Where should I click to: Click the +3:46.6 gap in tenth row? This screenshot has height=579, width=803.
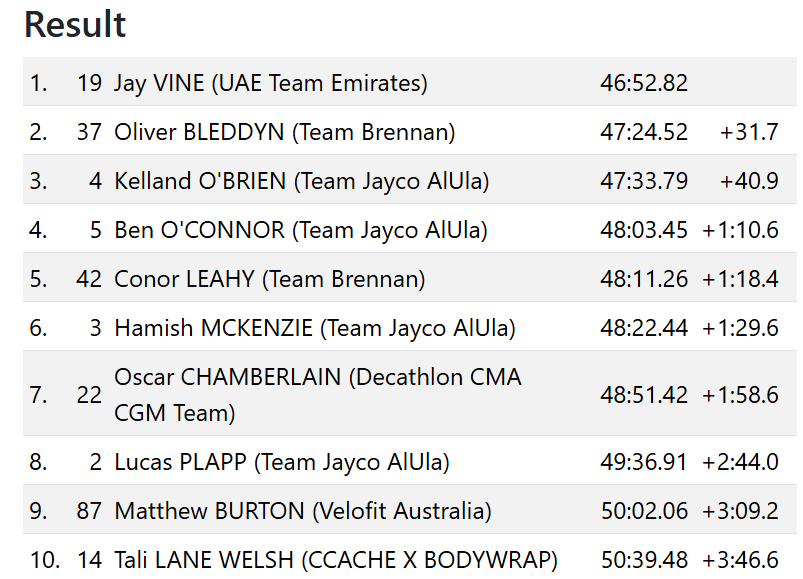point(740,560)
